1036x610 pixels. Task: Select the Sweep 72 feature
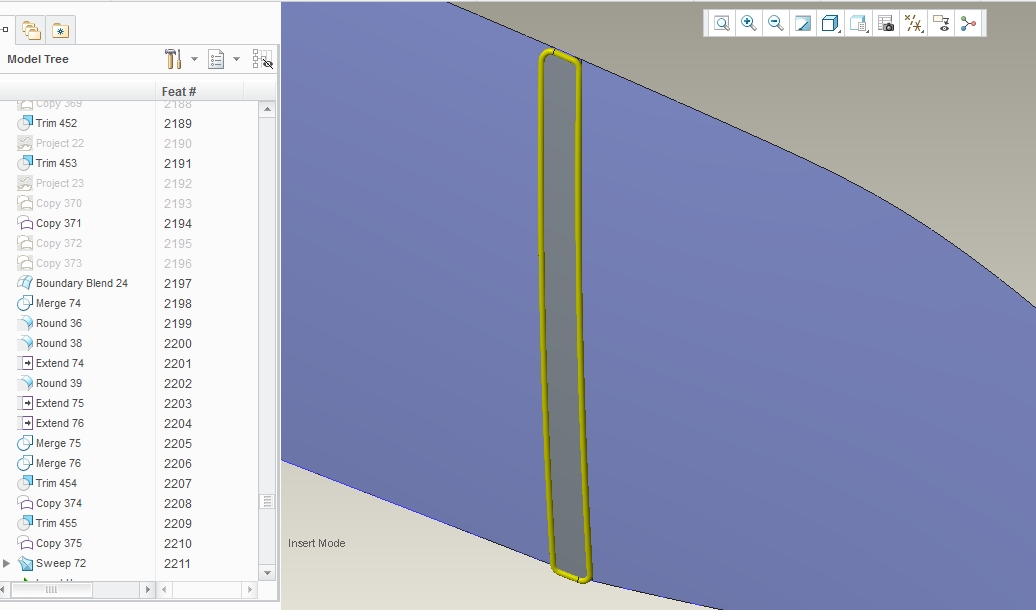61,563
